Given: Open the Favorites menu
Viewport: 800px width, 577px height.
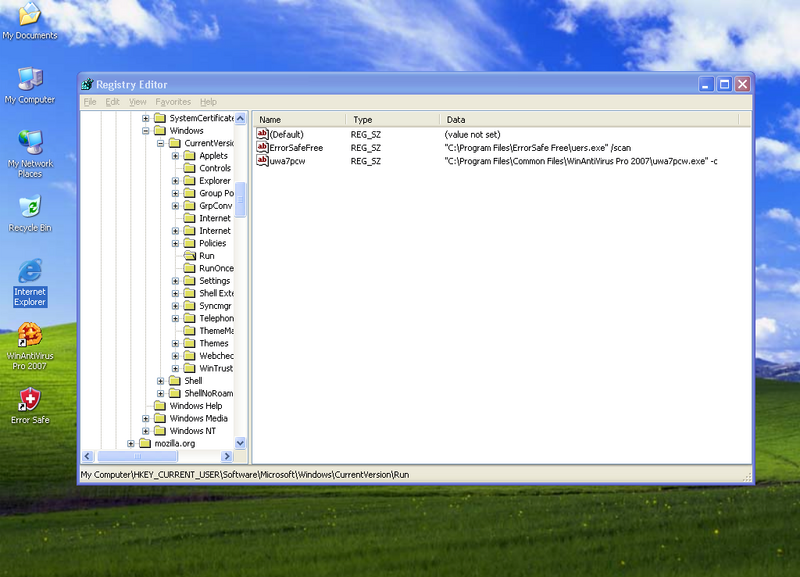Looking at the screenshot, I should pos(173,102).
